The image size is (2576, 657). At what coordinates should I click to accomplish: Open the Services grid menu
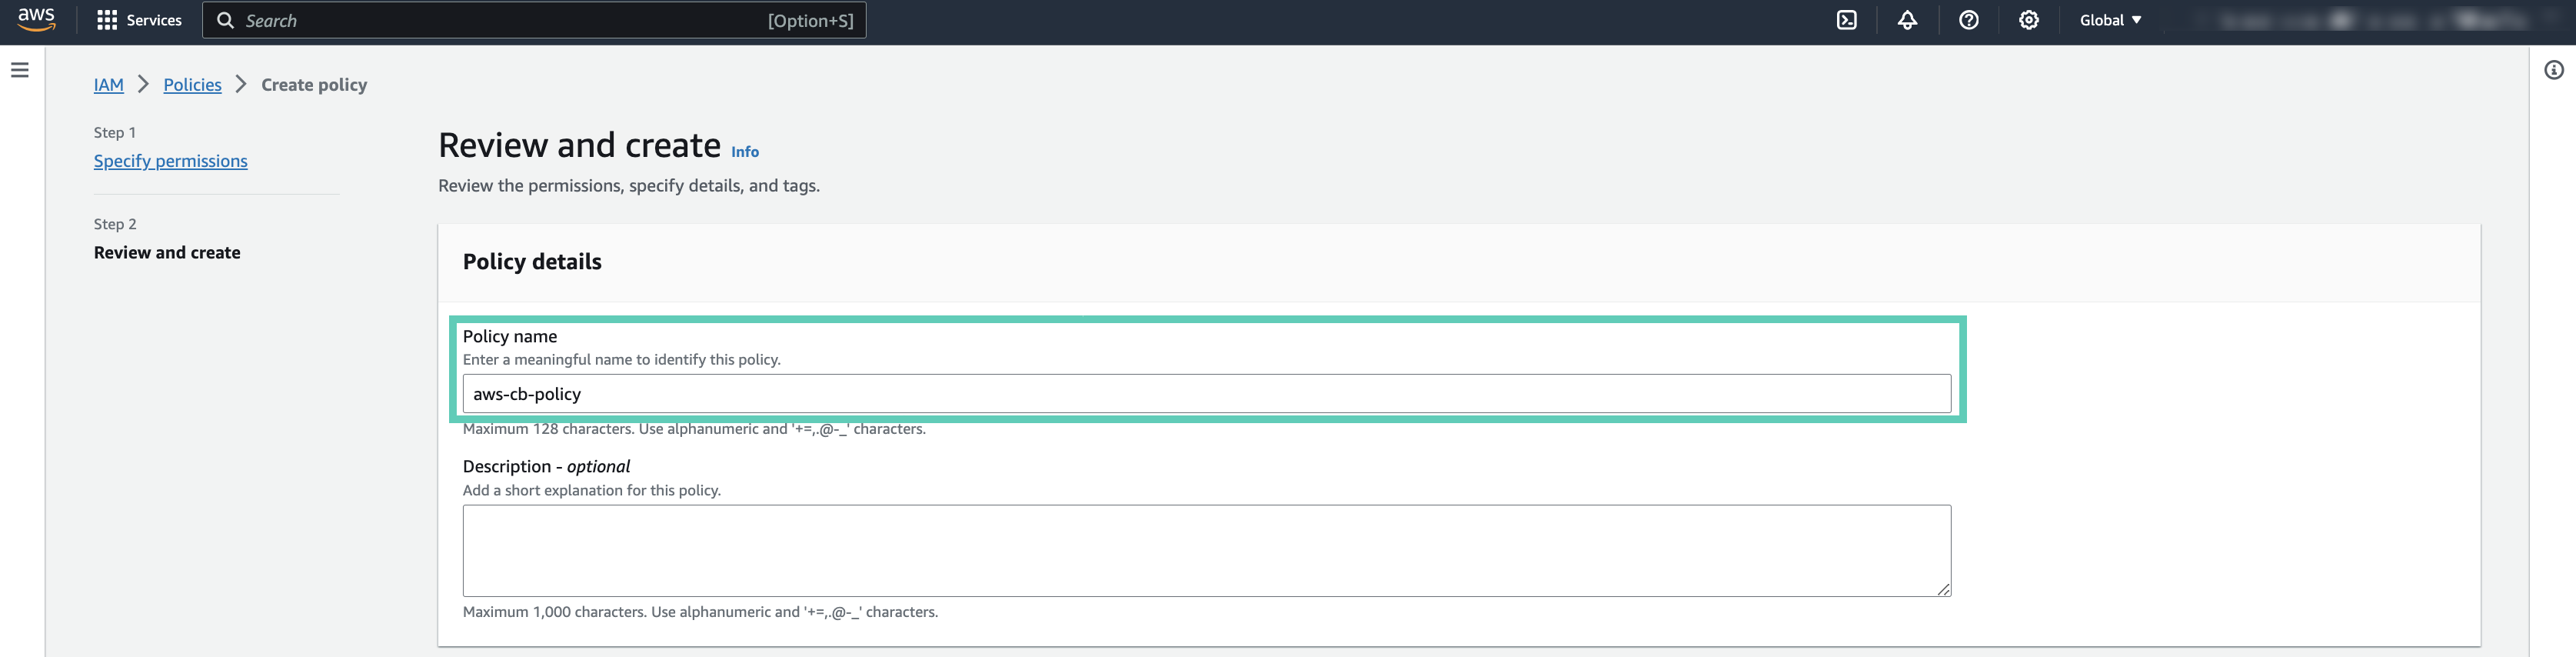click(x=107, y=21)
